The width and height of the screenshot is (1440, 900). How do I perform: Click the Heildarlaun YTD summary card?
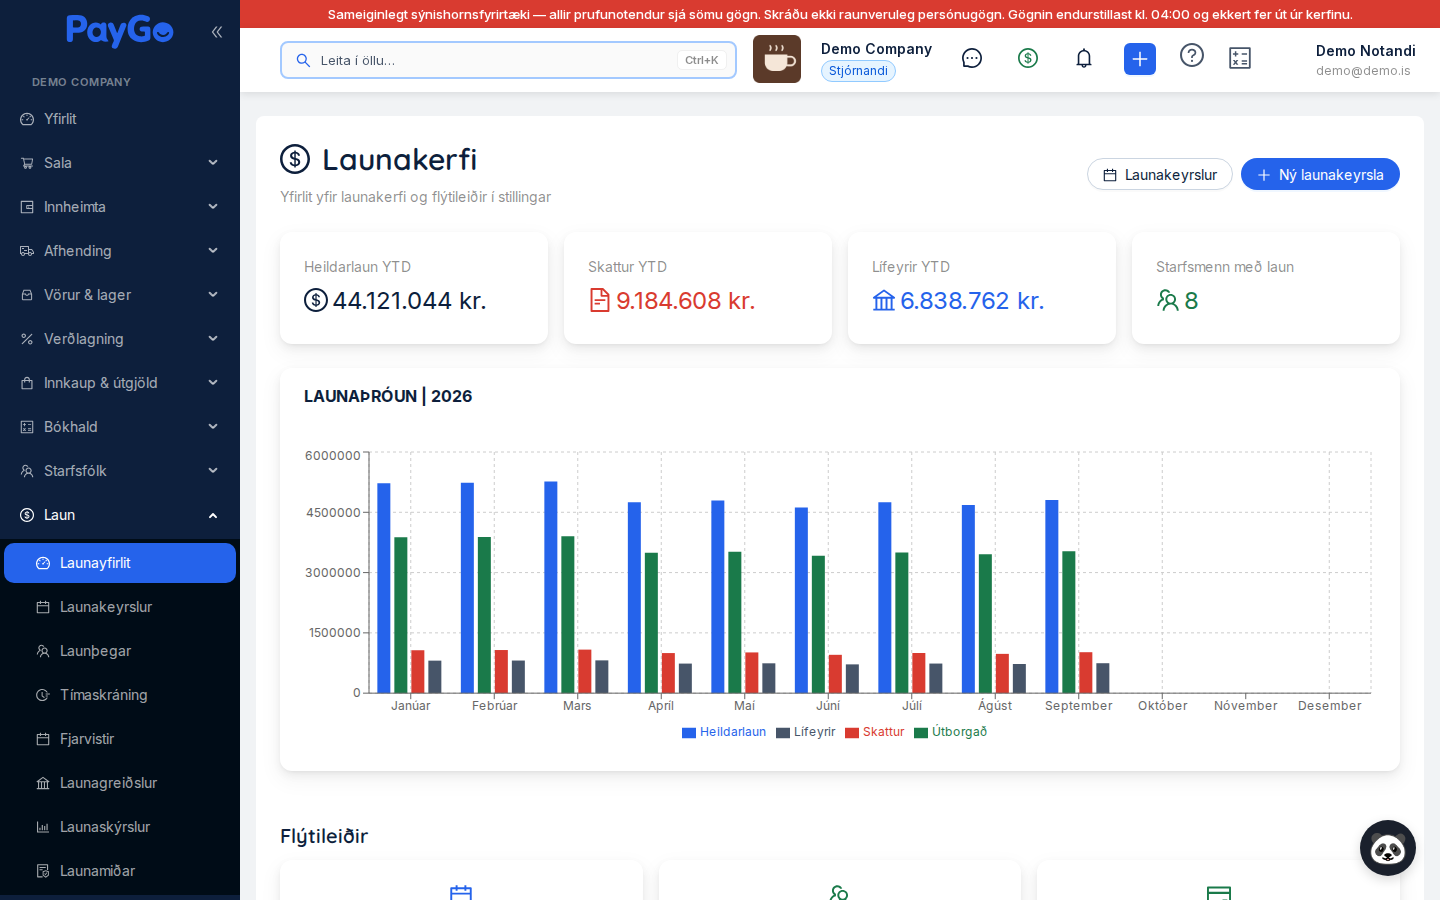click(414, 288)
